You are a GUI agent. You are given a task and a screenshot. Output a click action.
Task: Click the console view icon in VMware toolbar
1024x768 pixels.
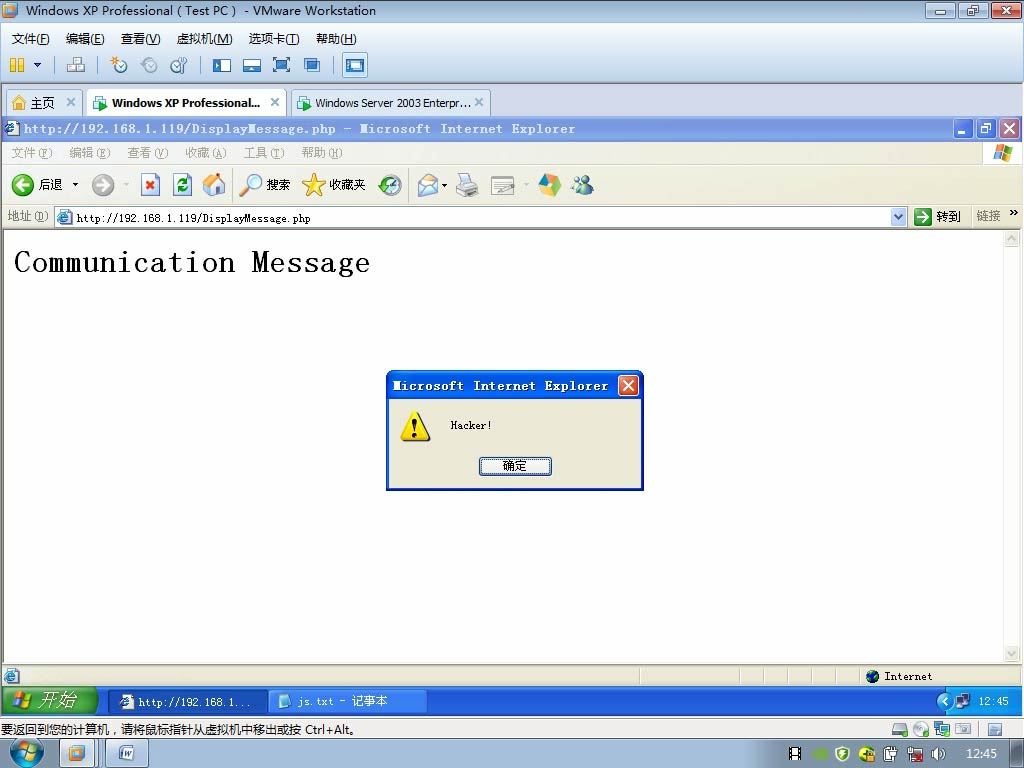(x=355, y=65)
